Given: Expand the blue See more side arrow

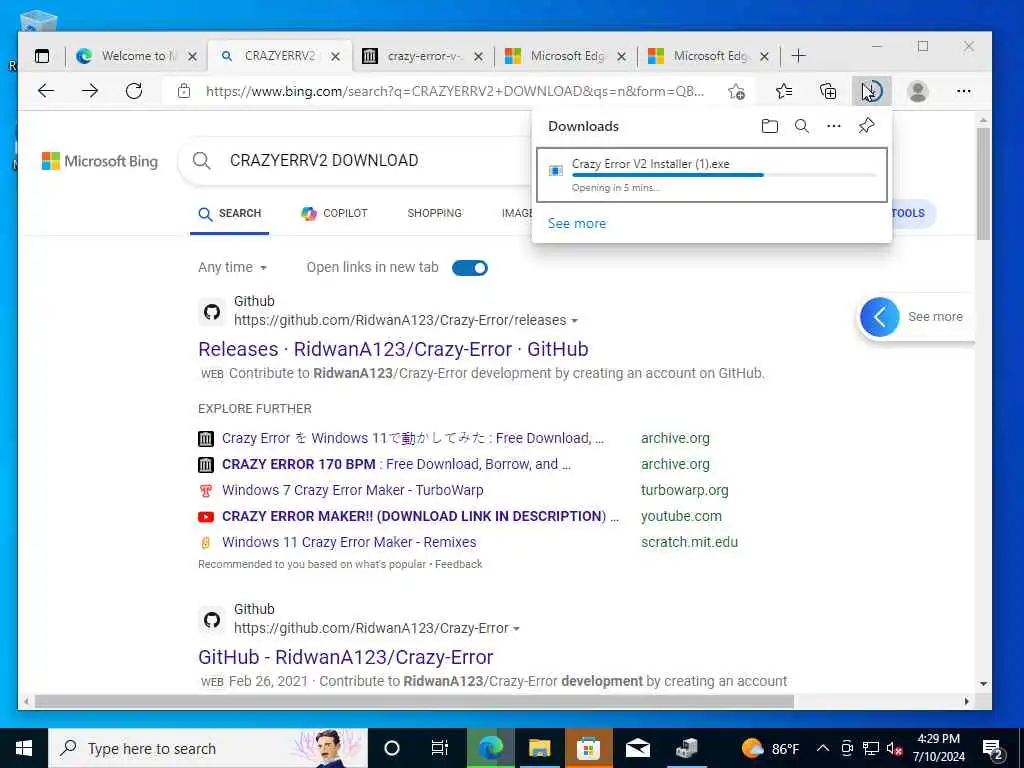Looking at the screenshot, I should pos(880,317).
